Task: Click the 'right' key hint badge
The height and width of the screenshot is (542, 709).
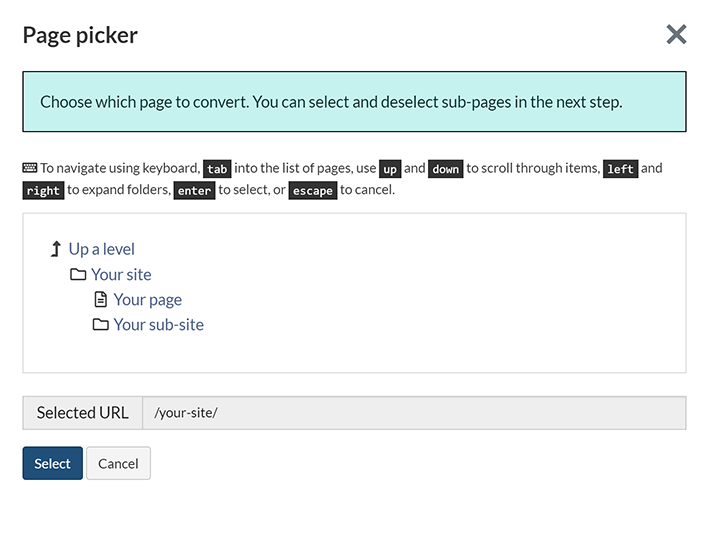Action: click(43, 190)
